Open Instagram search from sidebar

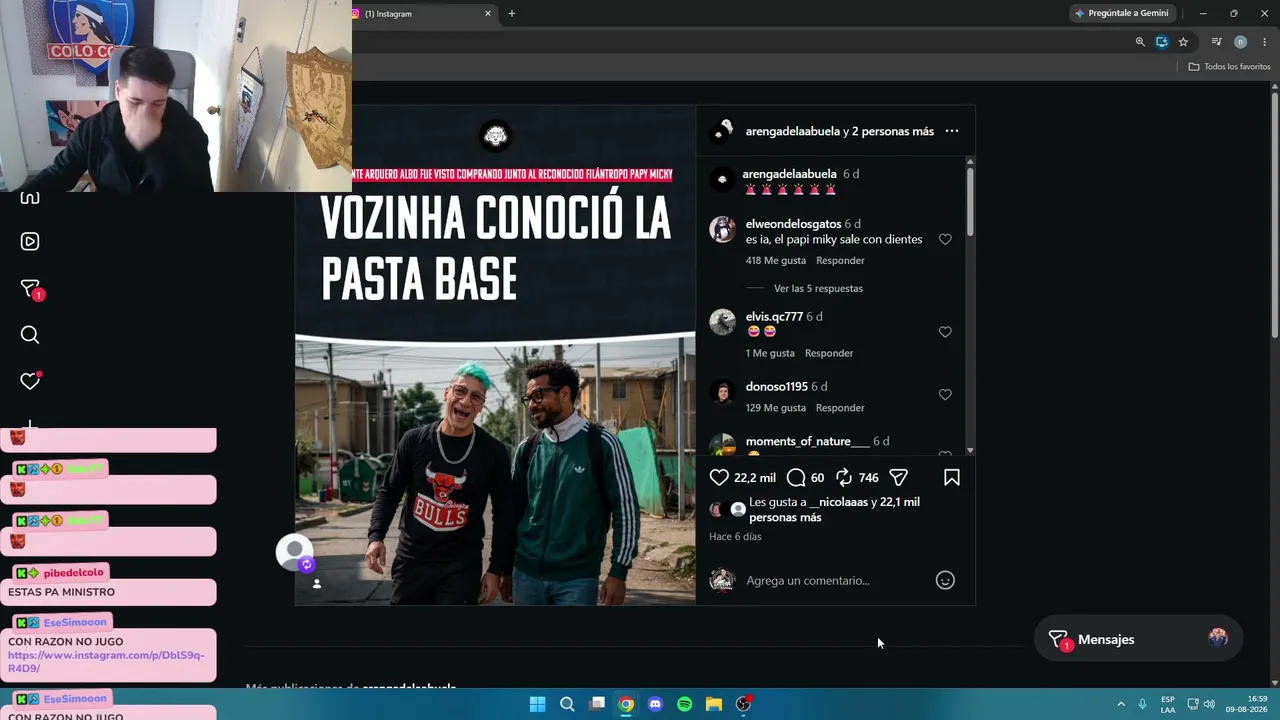30,335
